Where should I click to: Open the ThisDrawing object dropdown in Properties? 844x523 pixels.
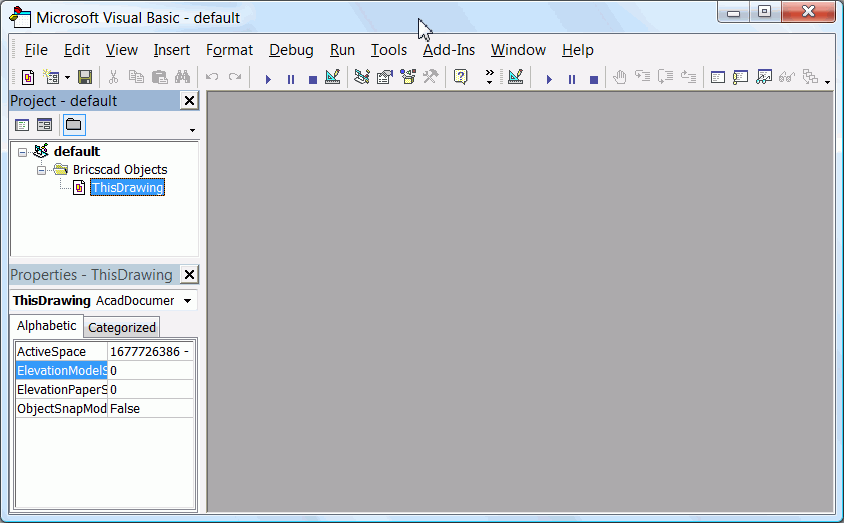[x=187, y=301]
